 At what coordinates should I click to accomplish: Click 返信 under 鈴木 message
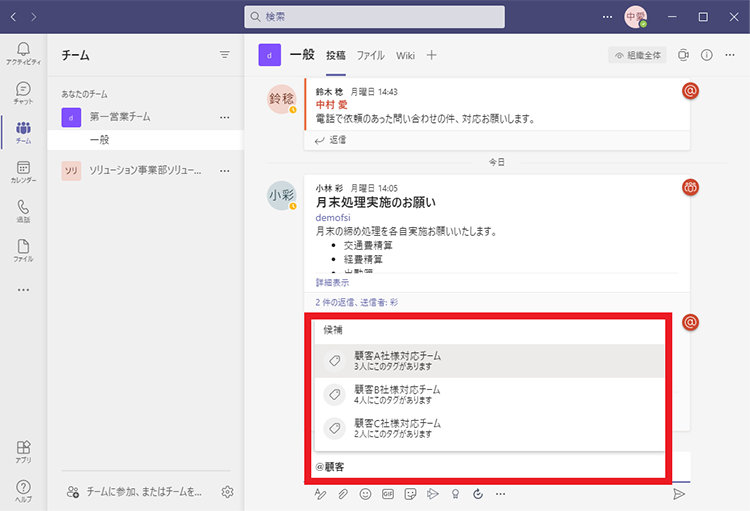point(330,140)
